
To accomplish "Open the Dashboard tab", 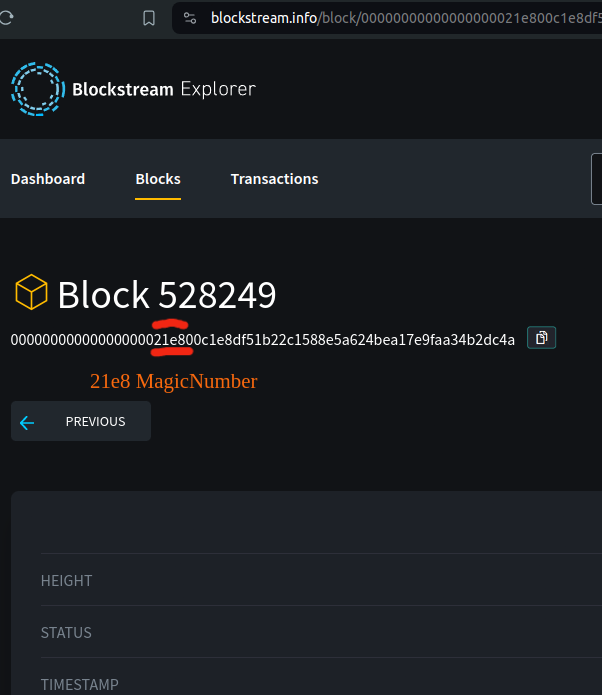I will coord(48,179).
